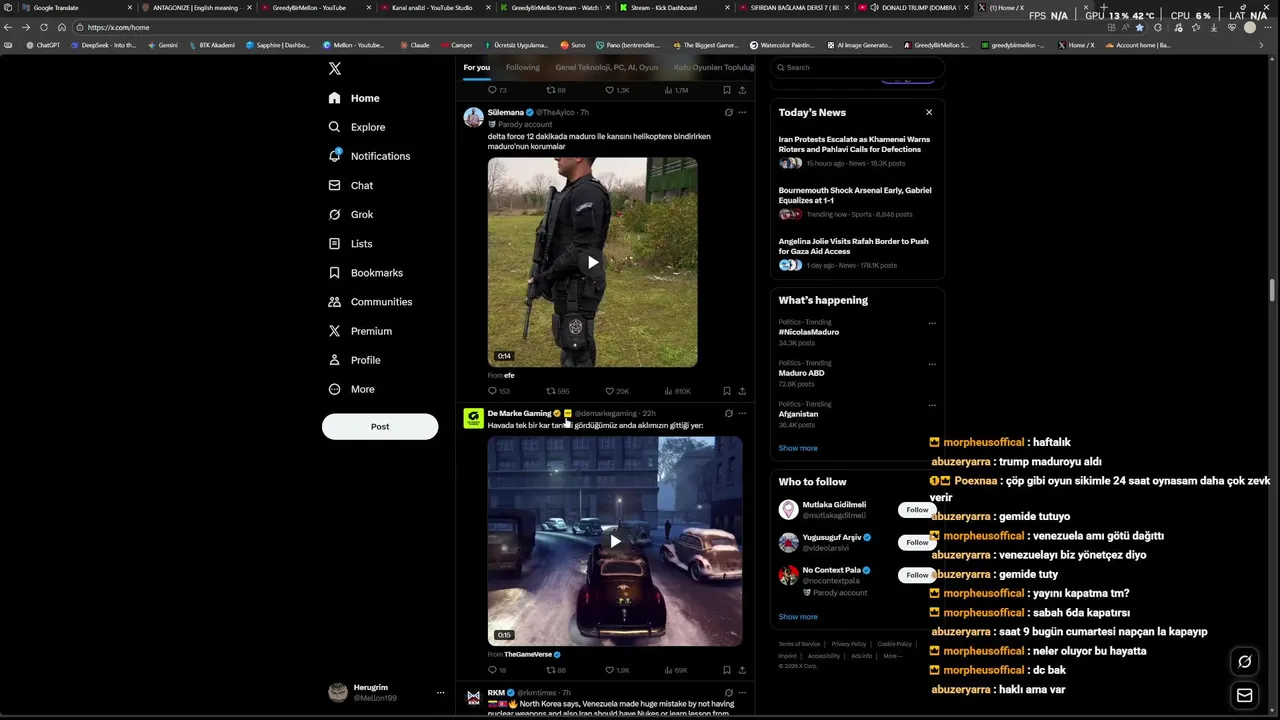Click the X search field
The height and width of the screenshot is (720, 1280).
coord(858,67)
